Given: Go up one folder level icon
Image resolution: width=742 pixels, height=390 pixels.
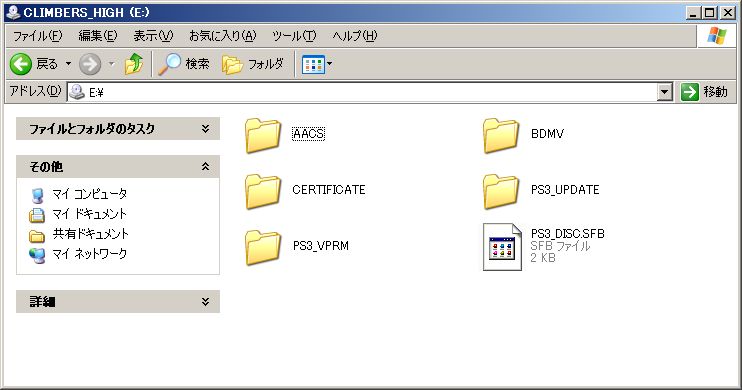Looking at the screenshot, I should [x=134, y=64].
